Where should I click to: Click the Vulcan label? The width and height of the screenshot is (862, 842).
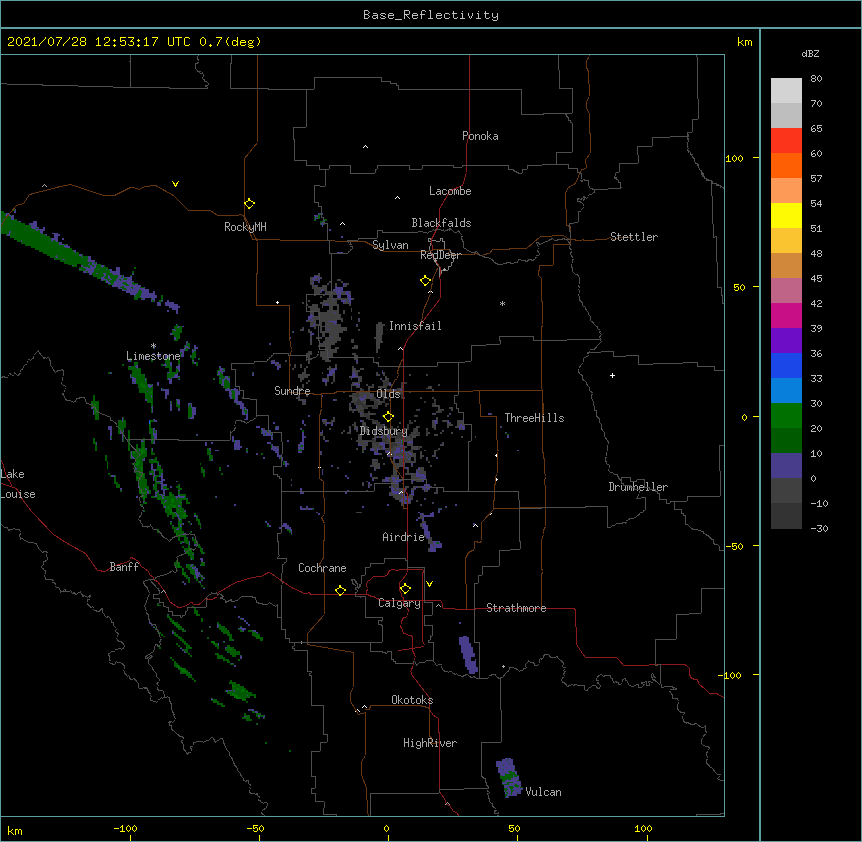pos(543,792)
